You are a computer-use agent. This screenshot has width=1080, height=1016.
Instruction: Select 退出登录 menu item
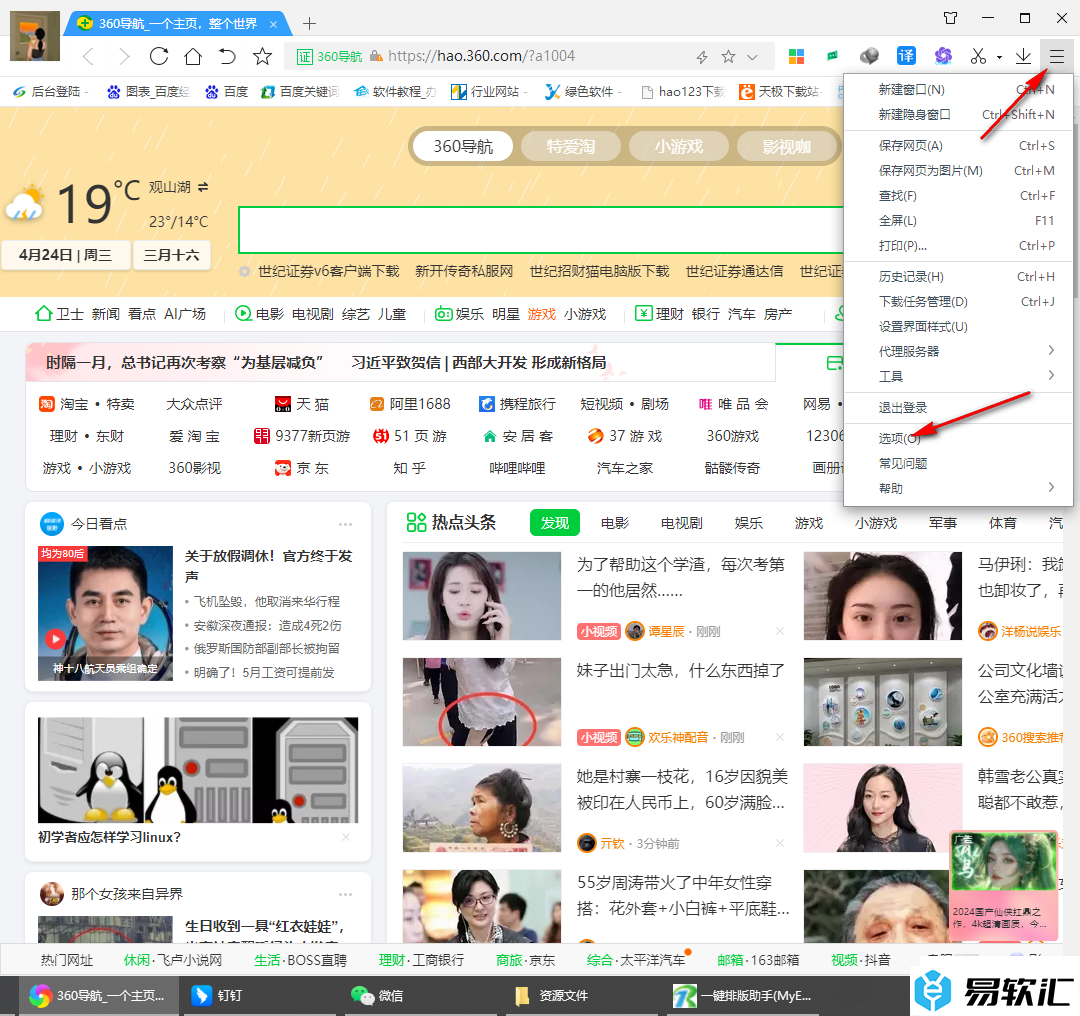[x=959, y=407]
